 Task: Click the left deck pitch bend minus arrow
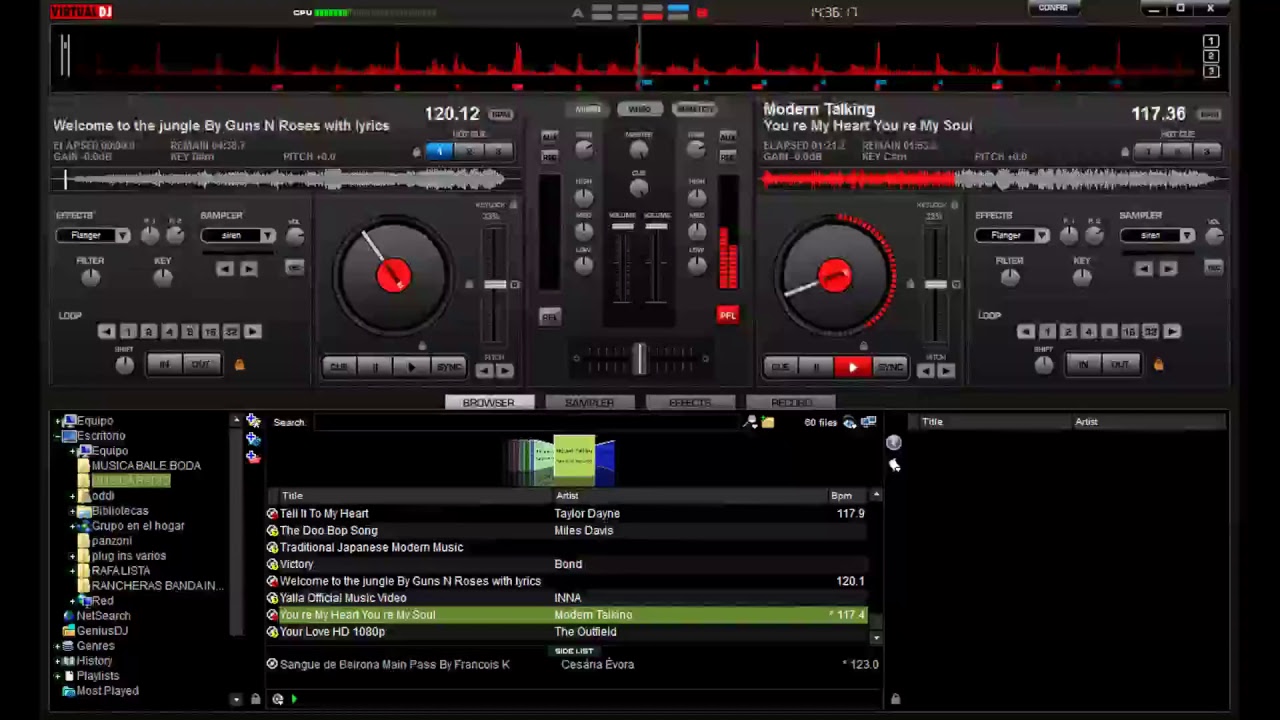coord(484,371)
